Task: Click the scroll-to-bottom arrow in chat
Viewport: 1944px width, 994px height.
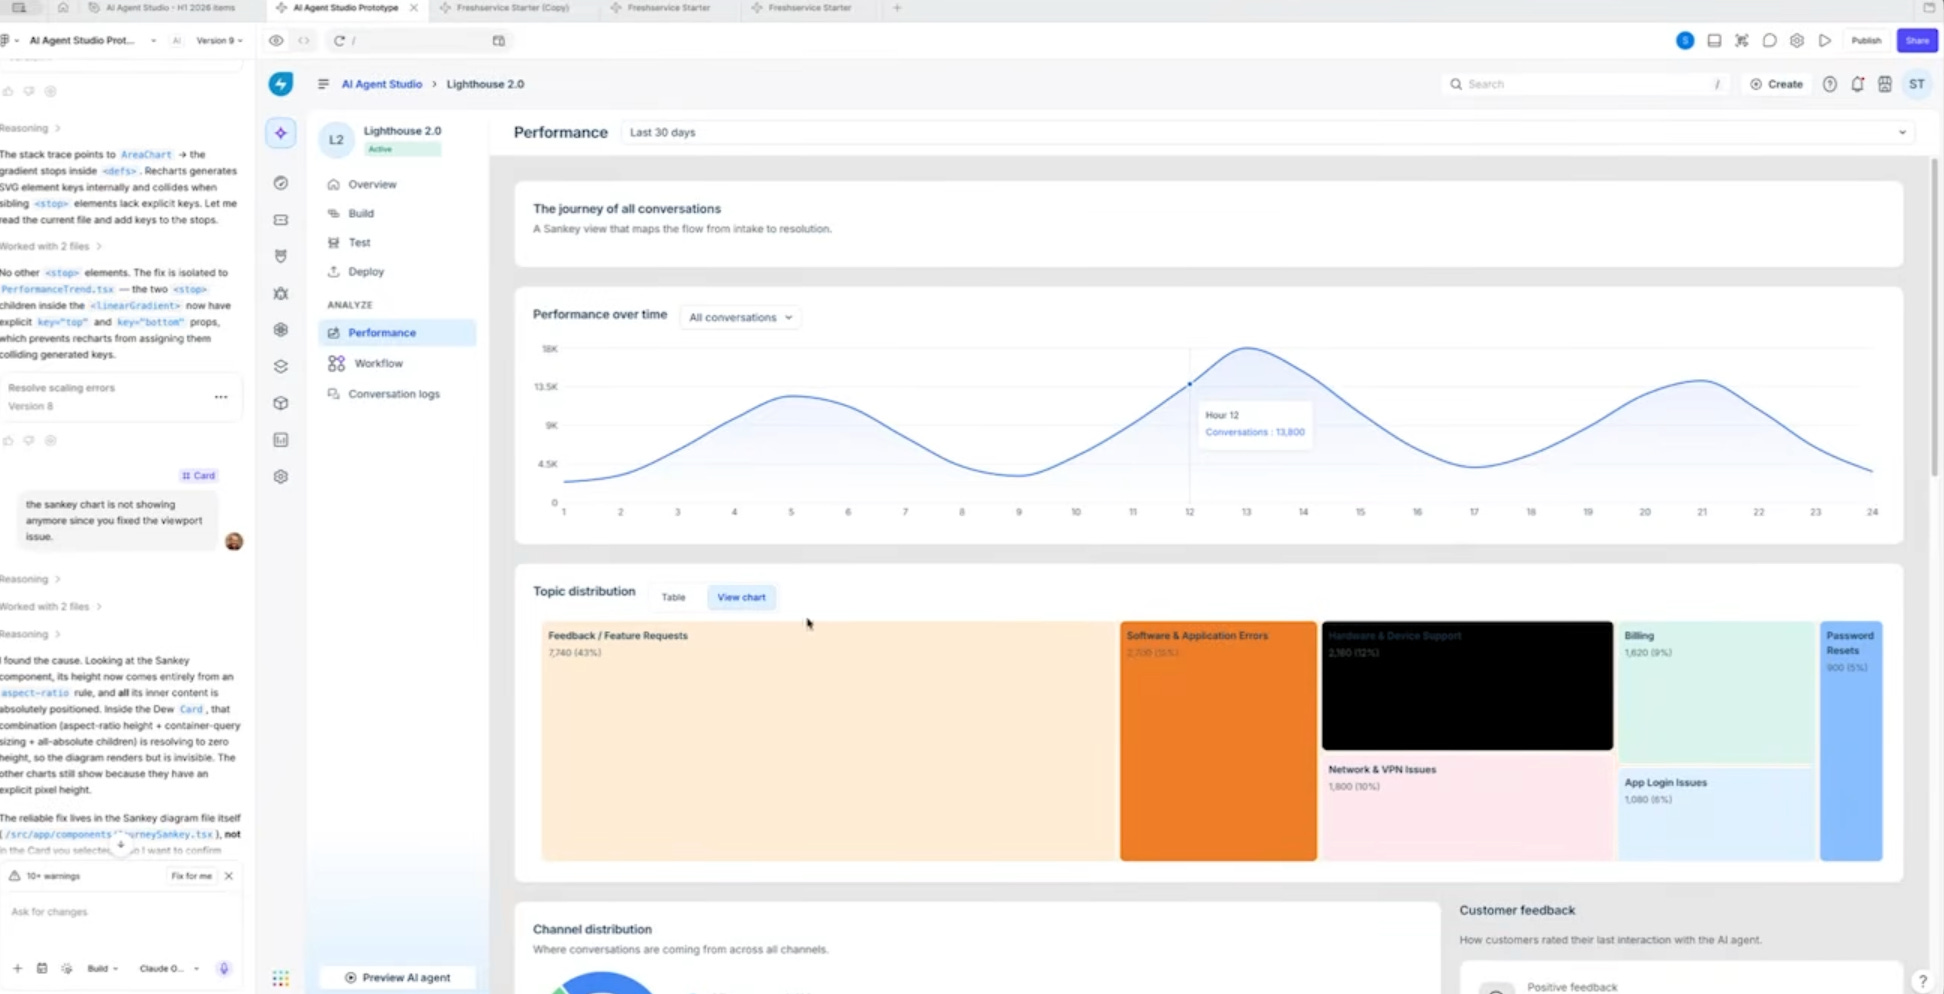Action: point(121,845)
